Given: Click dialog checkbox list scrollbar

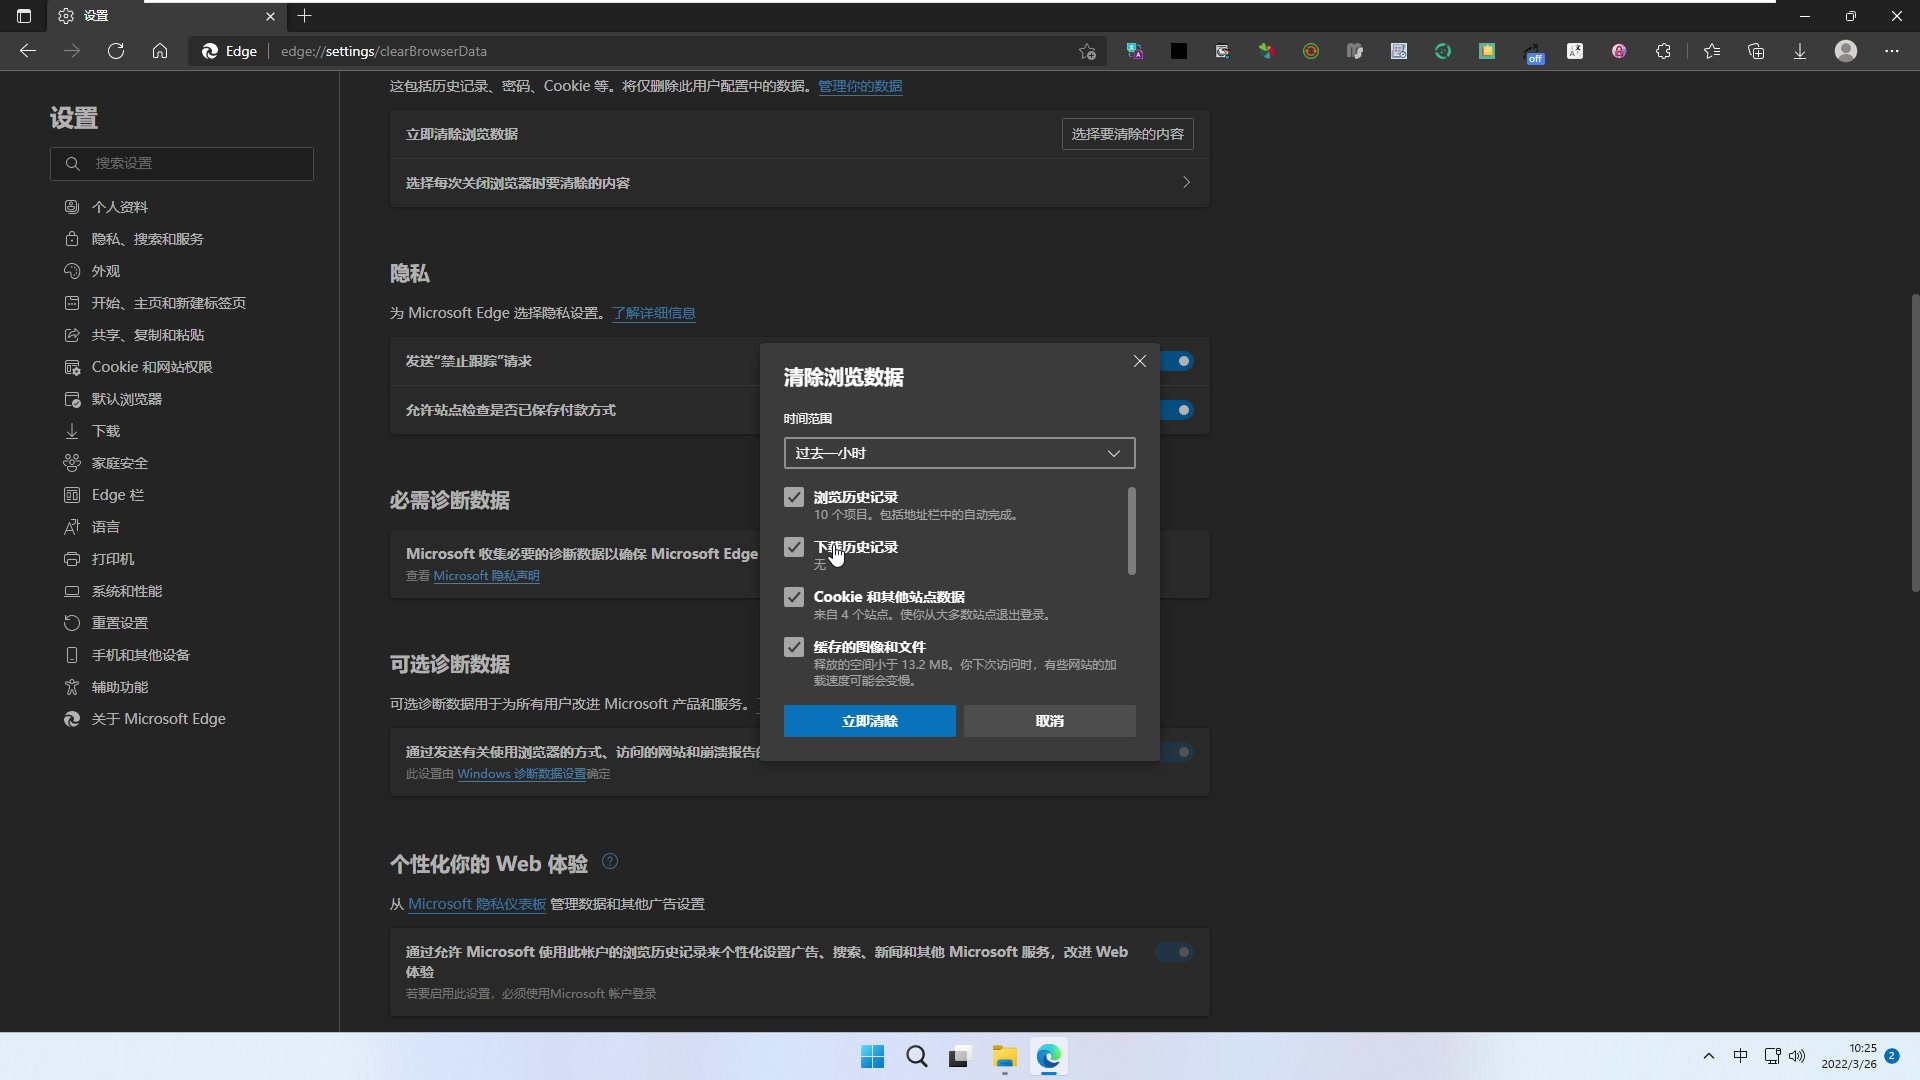Looking at the screenshot, I should coord(1131,531).
